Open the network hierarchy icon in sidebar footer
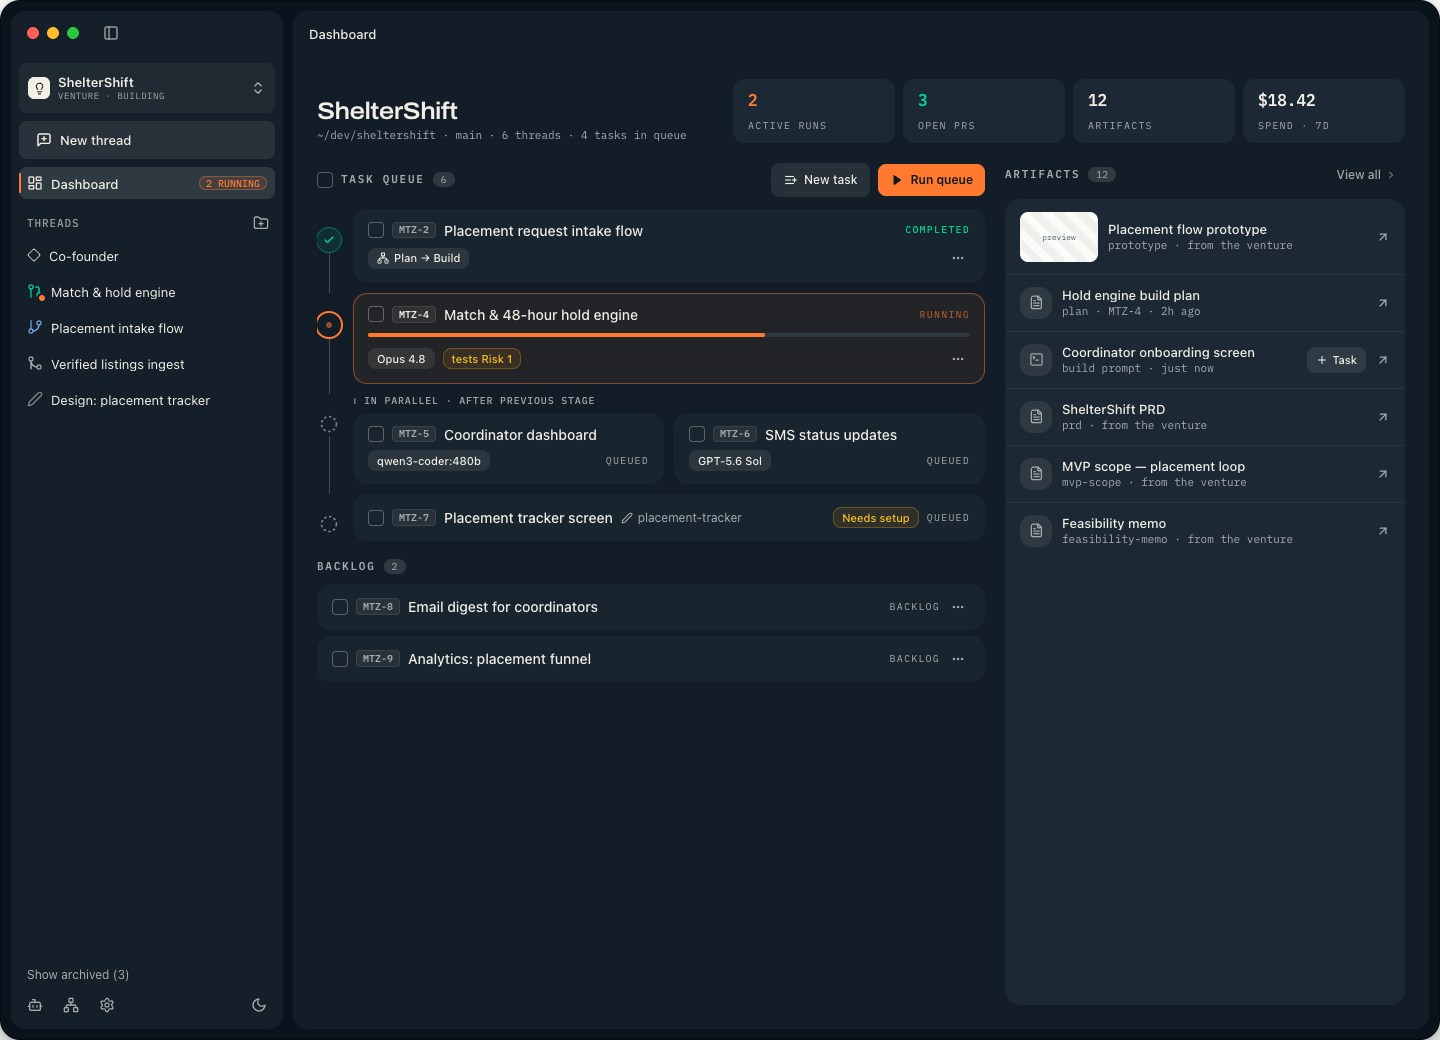1440x1040 pixels. 71,1005
